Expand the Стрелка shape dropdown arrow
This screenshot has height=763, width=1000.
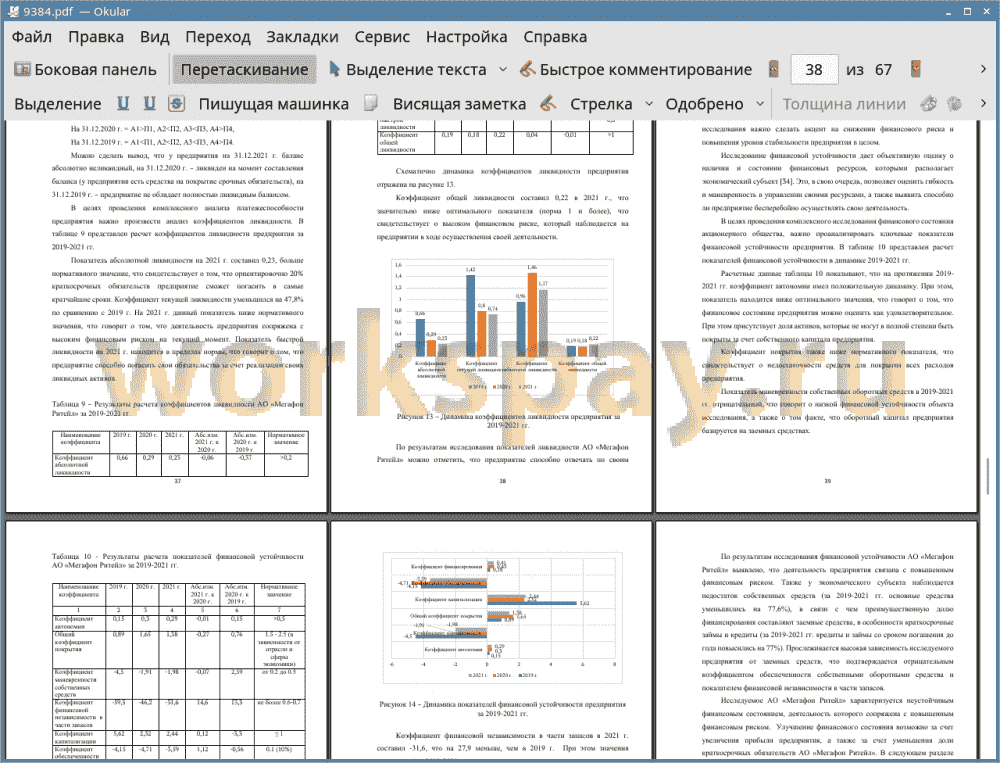coord(649,103)
